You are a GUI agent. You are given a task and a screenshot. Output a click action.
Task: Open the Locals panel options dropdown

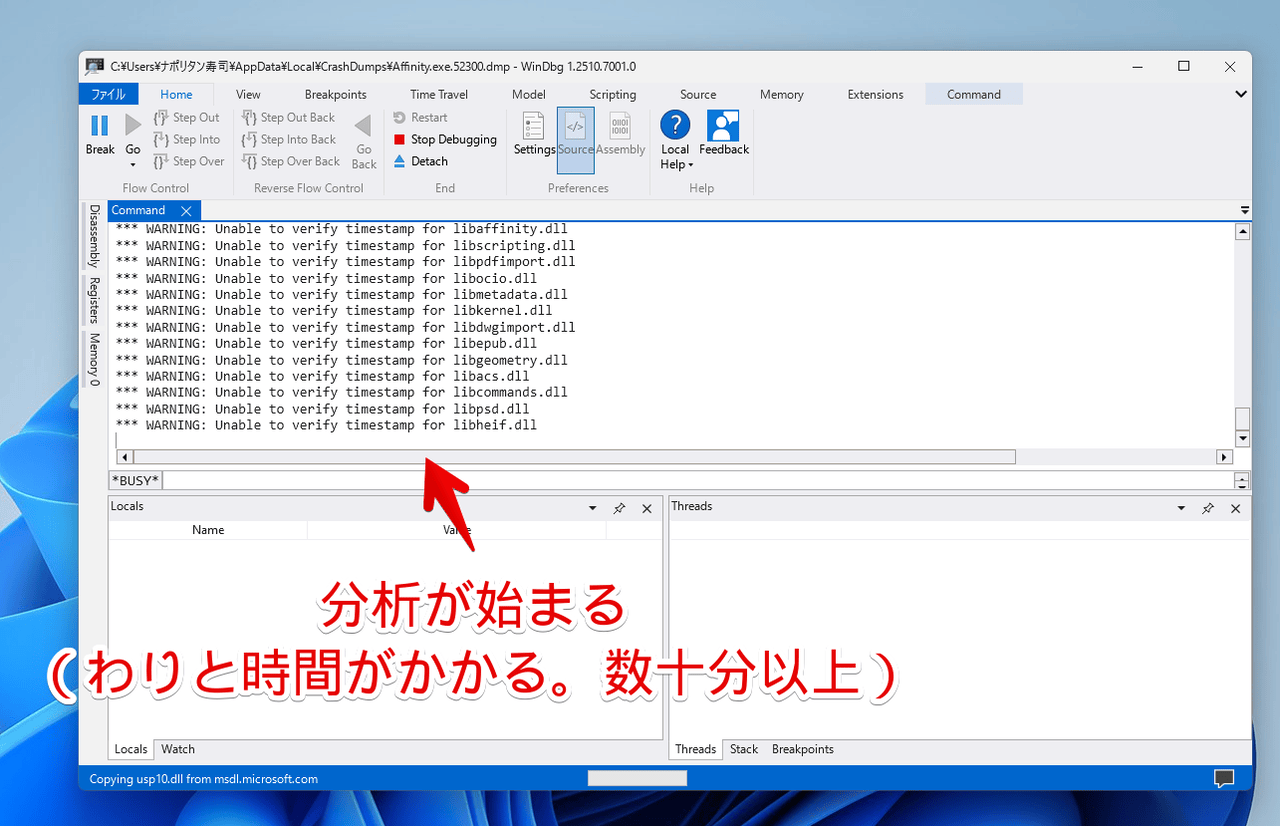(592, 509)
